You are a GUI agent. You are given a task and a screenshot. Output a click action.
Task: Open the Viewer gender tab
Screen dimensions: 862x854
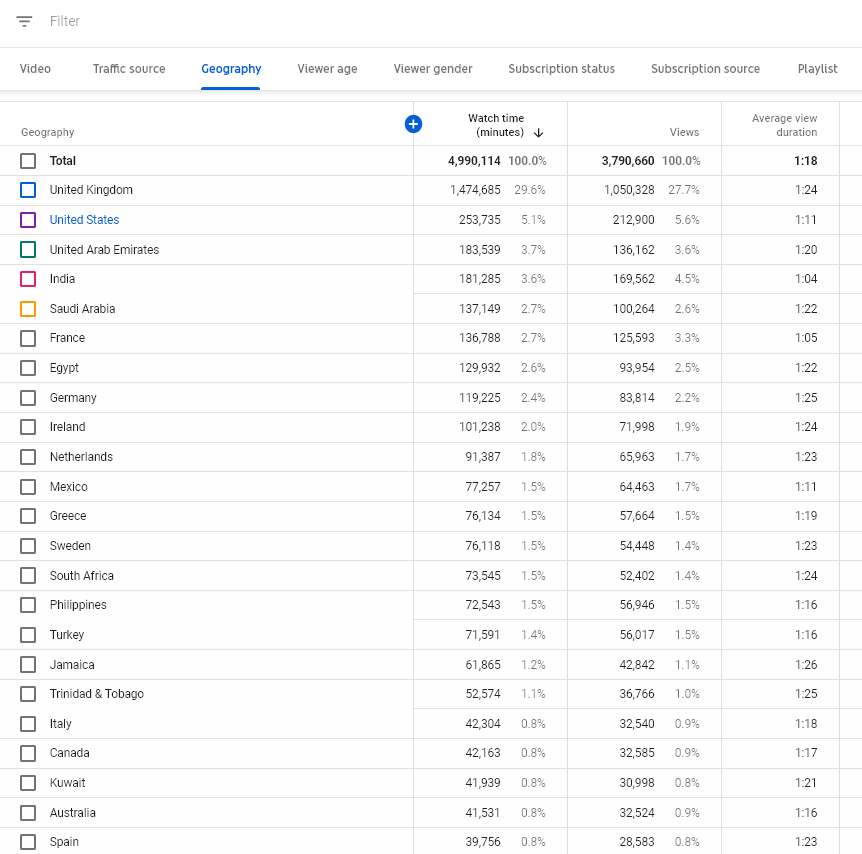pos(433,69)
